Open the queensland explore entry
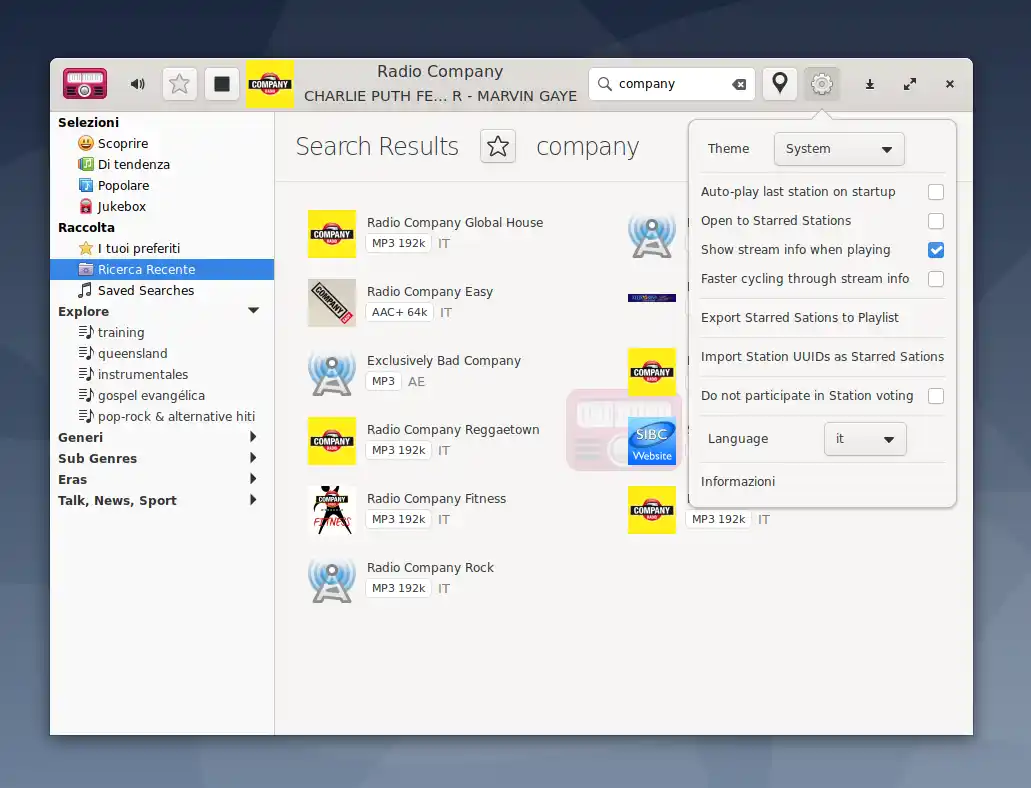Screen dimensions: 1031x788 coord(123,353)
